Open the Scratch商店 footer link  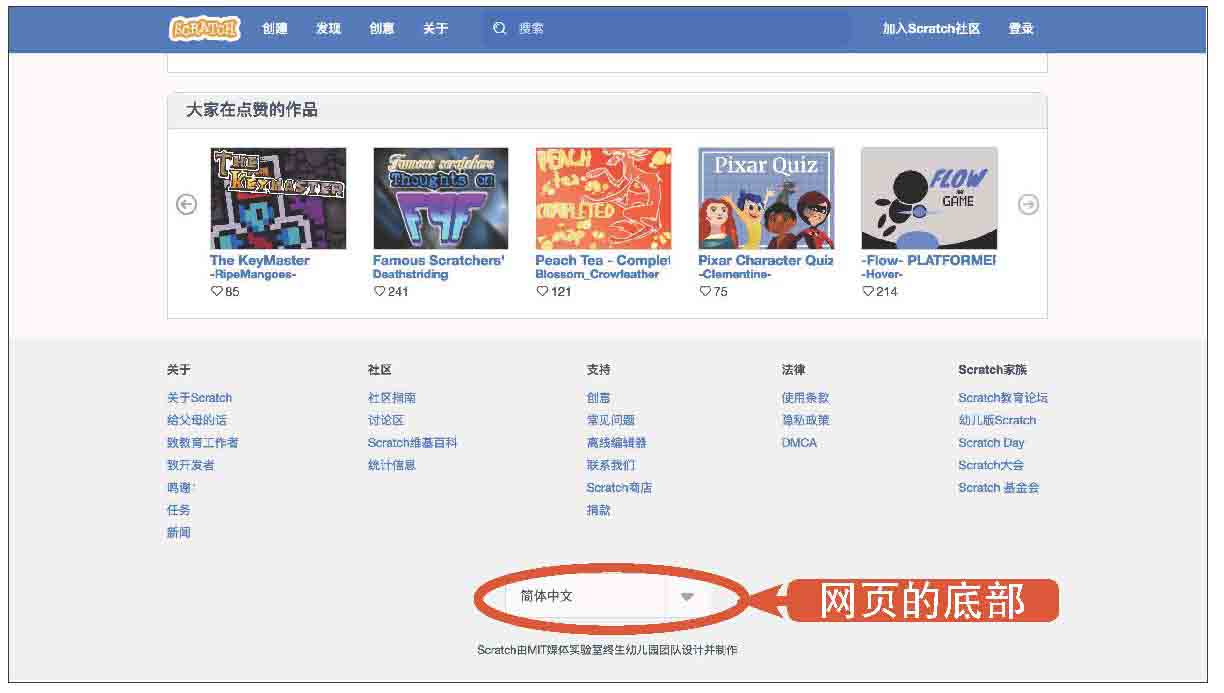[x=619, y=488]
